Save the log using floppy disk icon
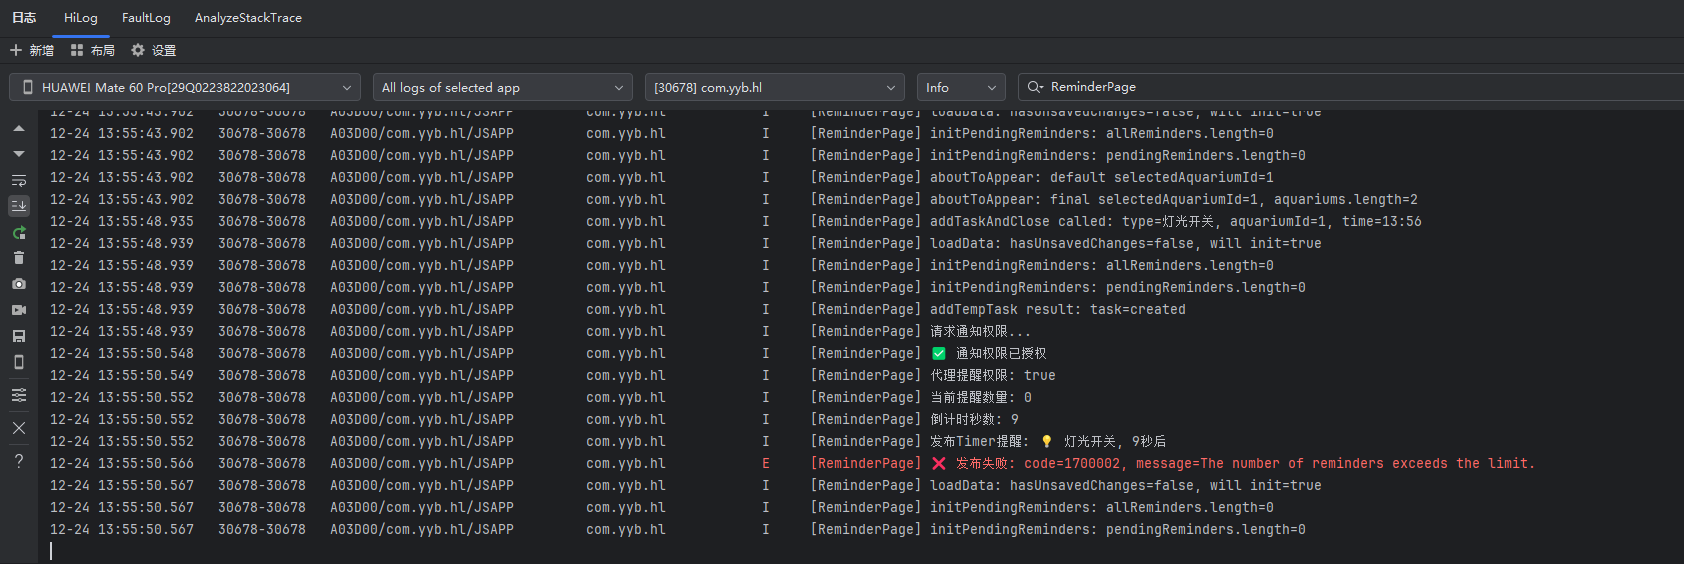Viewport: 1684px width, 564px height. (19, 336)
